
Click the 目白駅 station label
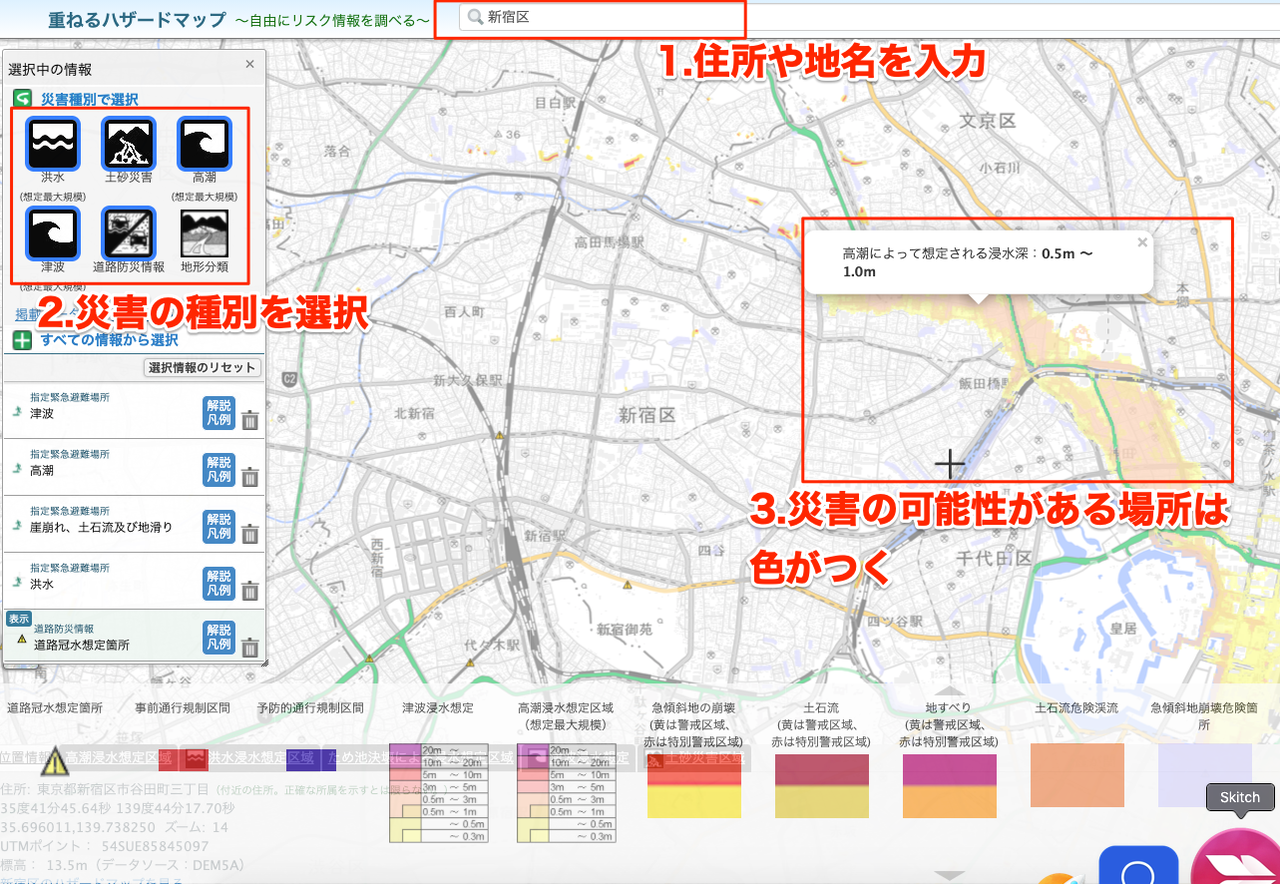(555, 102)
